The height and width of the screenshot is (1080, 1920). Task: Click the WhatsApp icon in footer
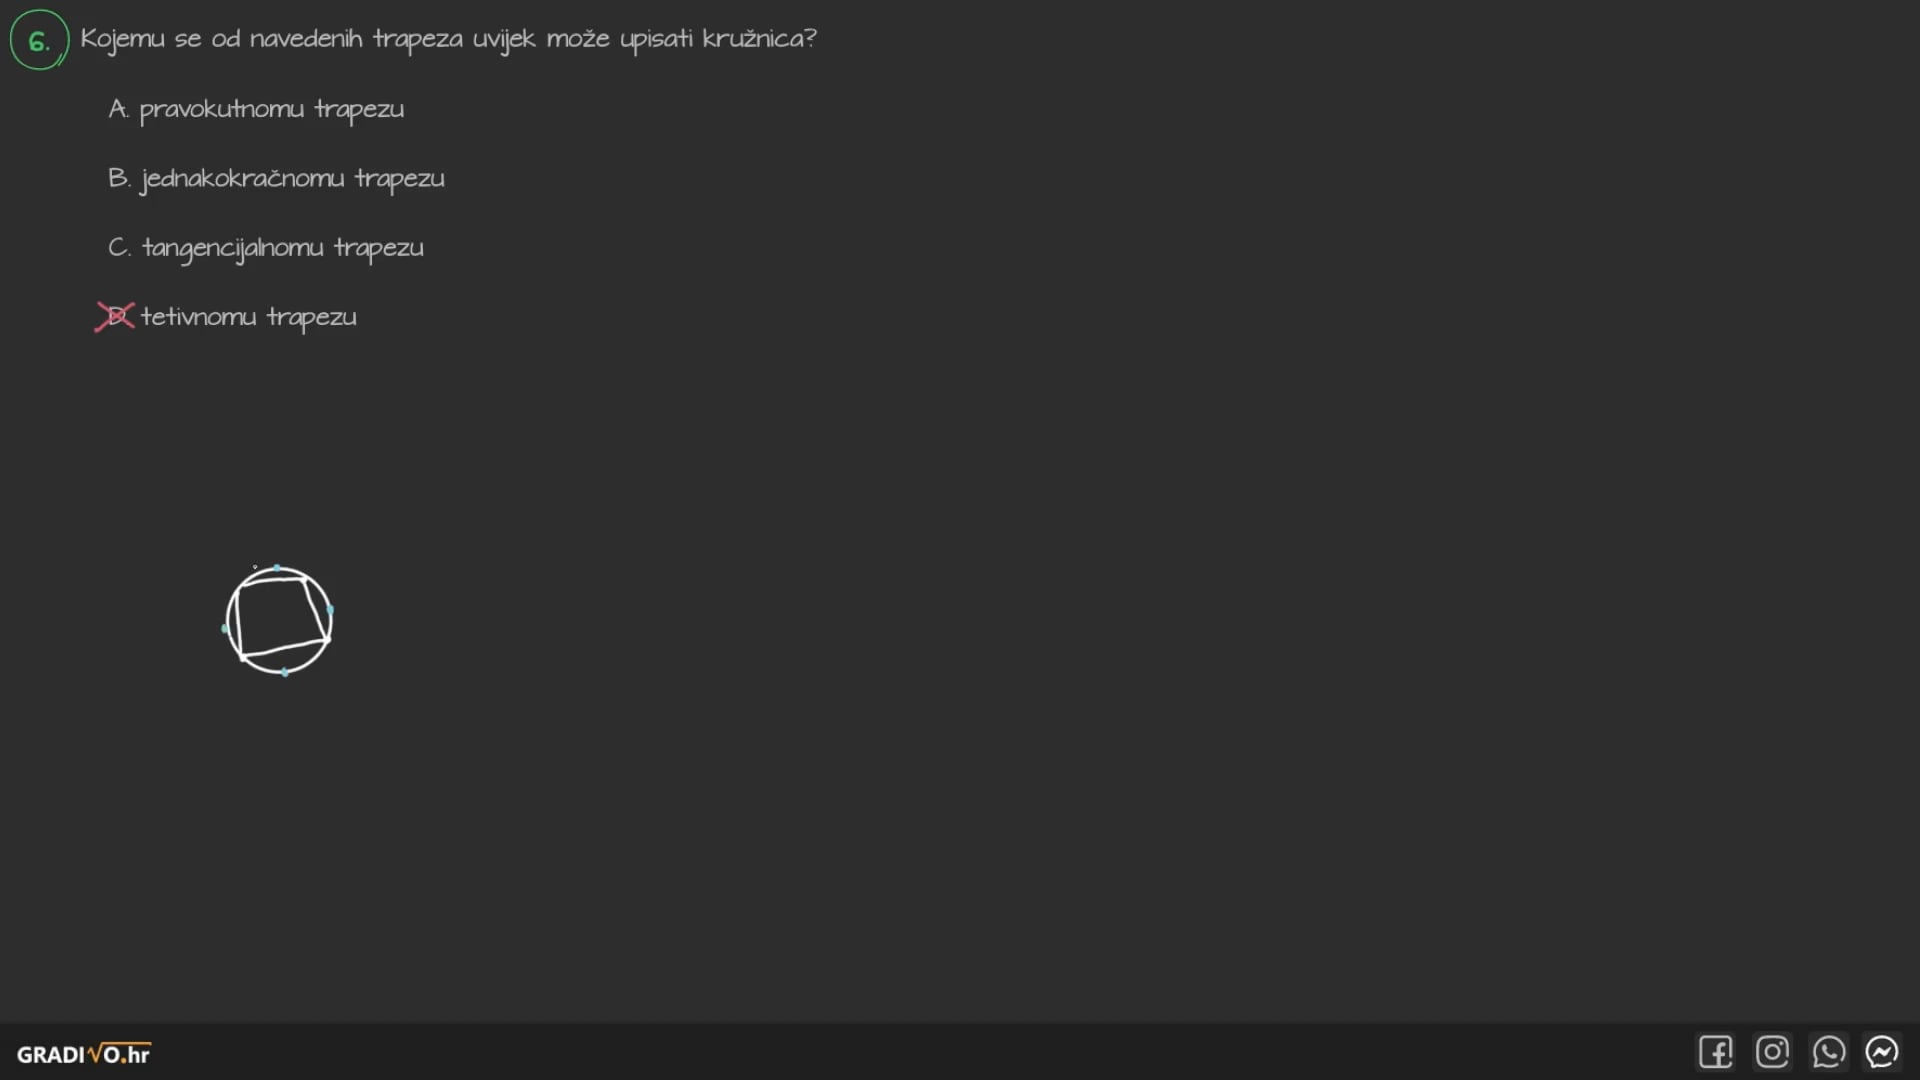click(1828, 1052)
